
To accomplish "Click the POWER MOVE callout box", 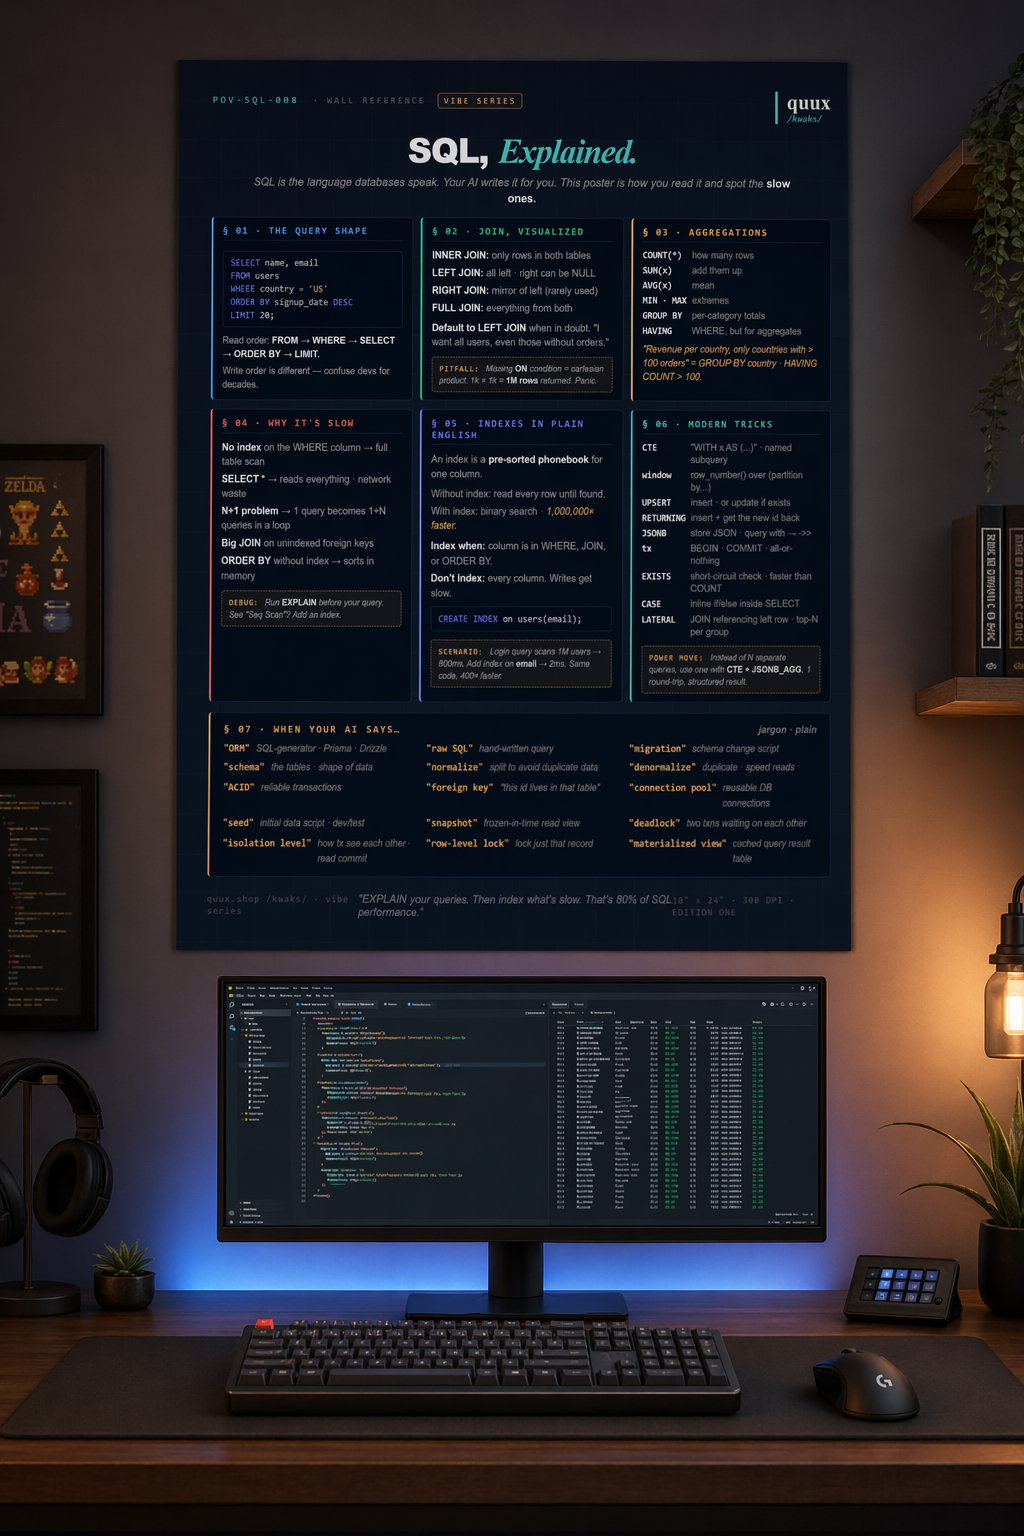I will click(730, 670).
